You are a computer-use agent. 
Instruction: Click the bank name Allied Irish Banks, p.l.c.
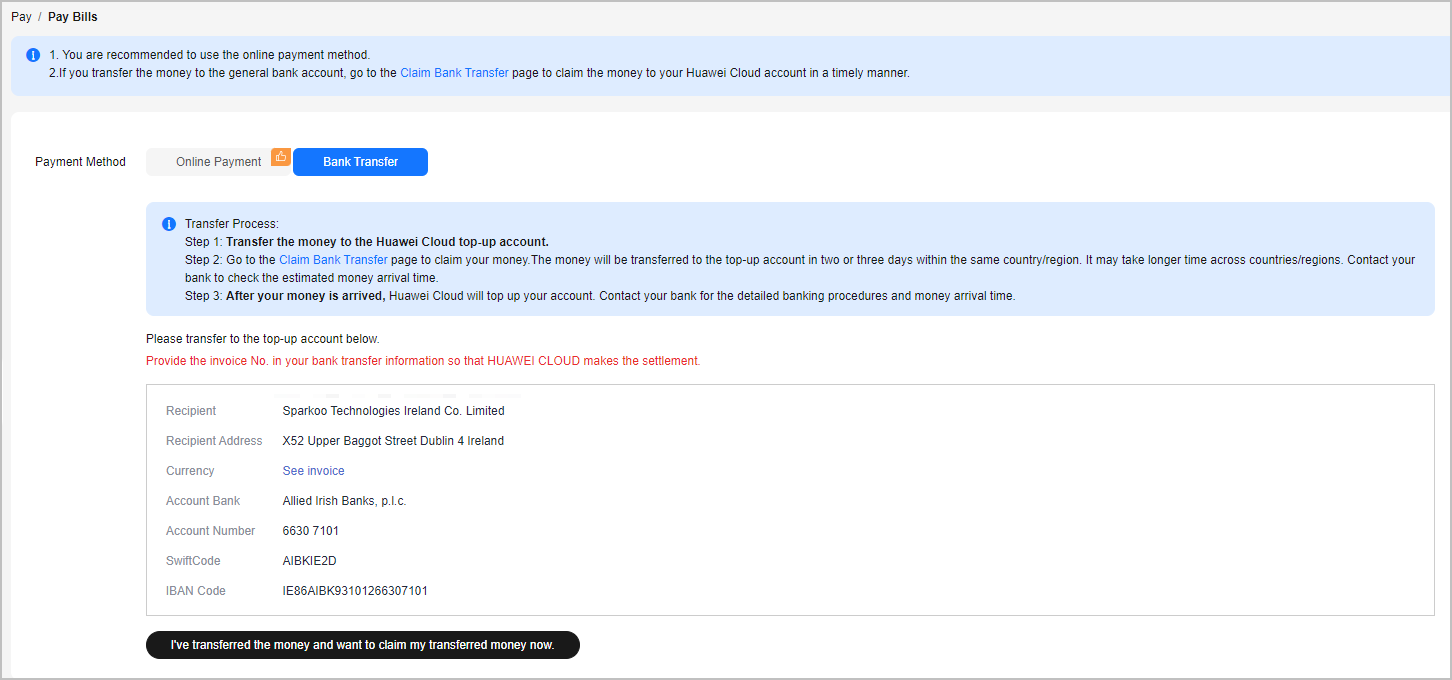coord(345,501)
